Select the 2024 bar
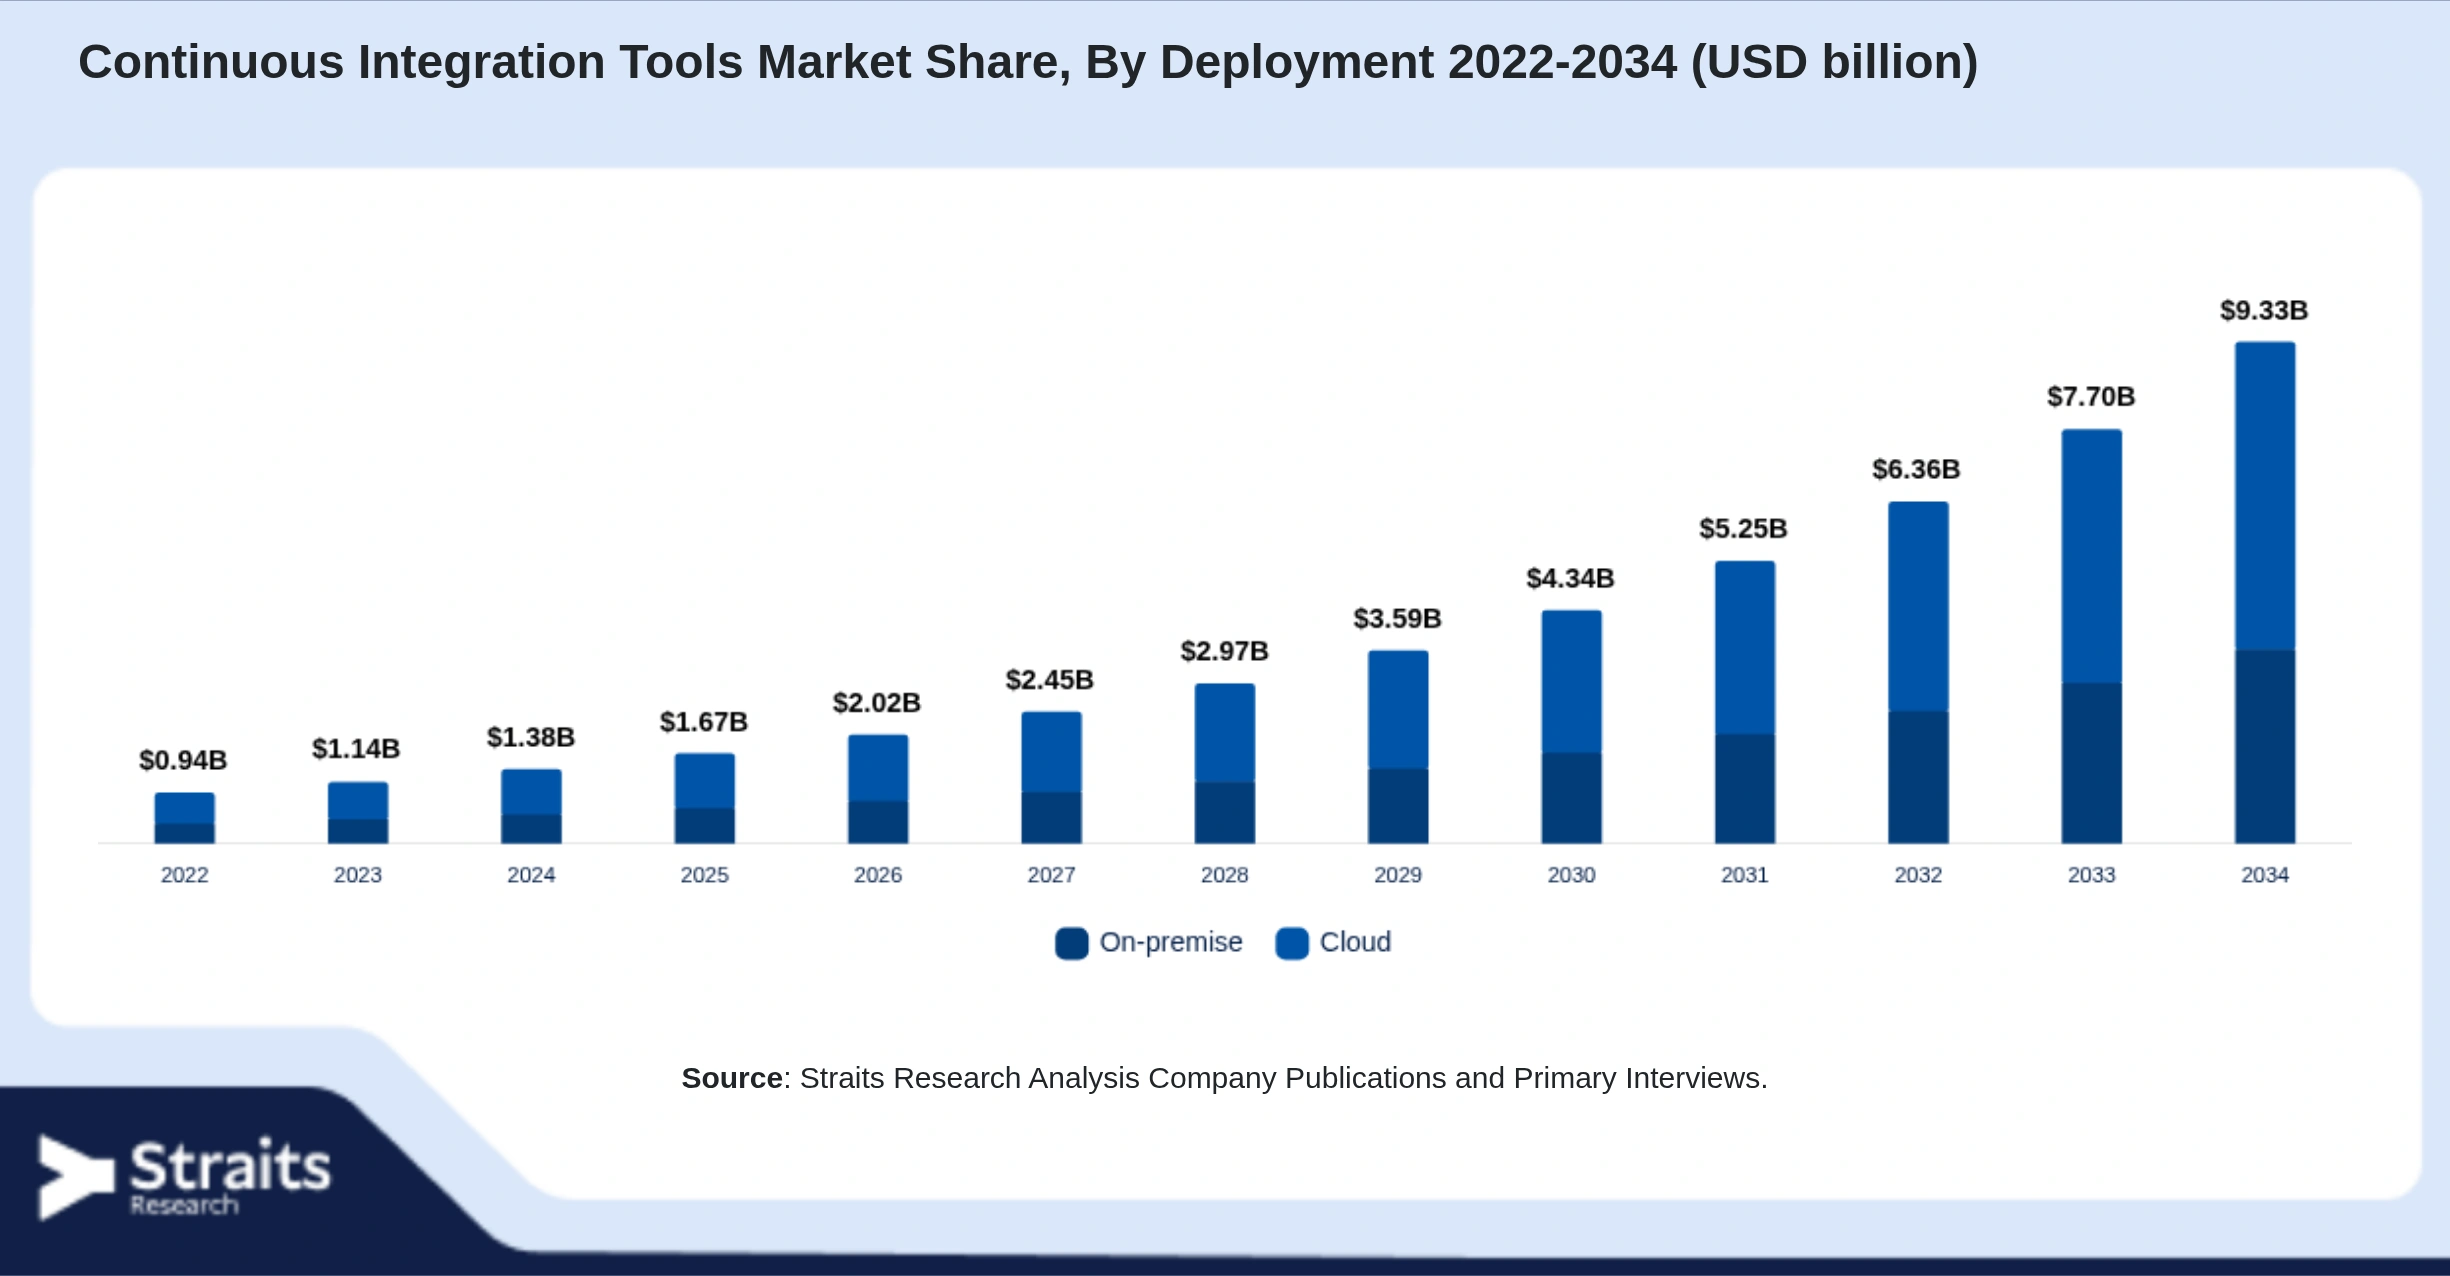 click(x=531, y=806)
